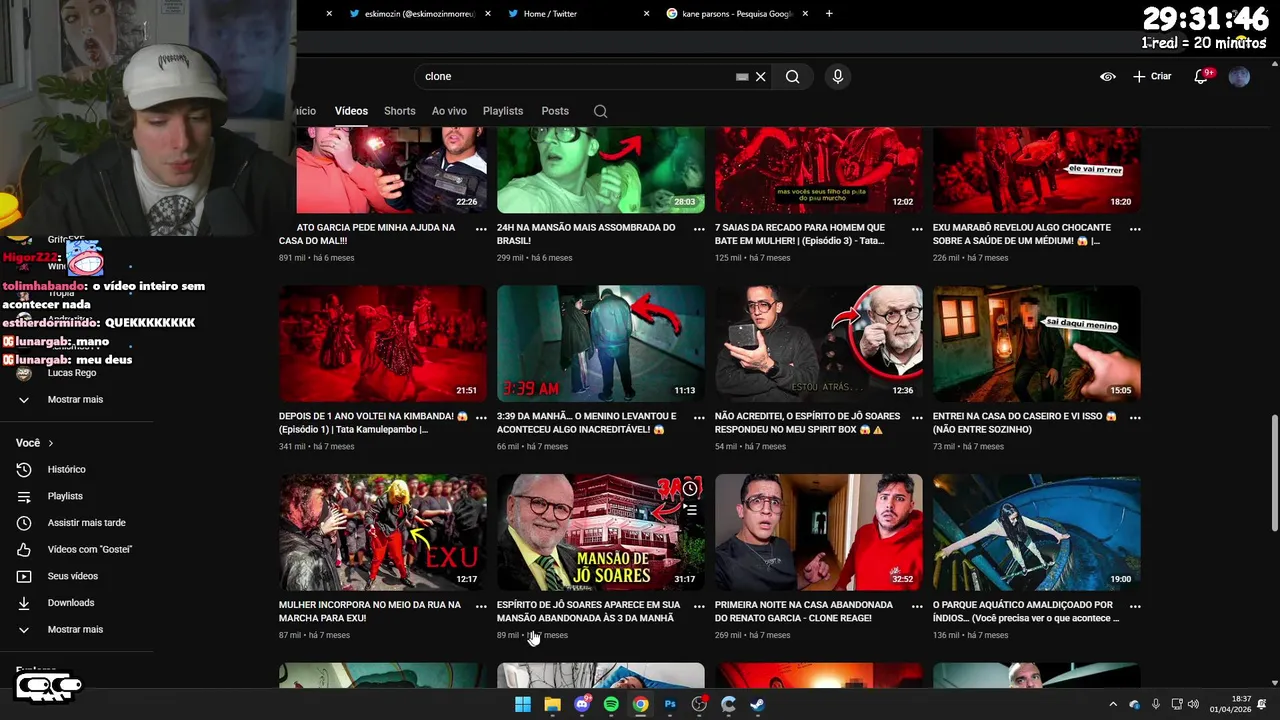
Task: Open Steam from the taskbar
Action: 758,704
